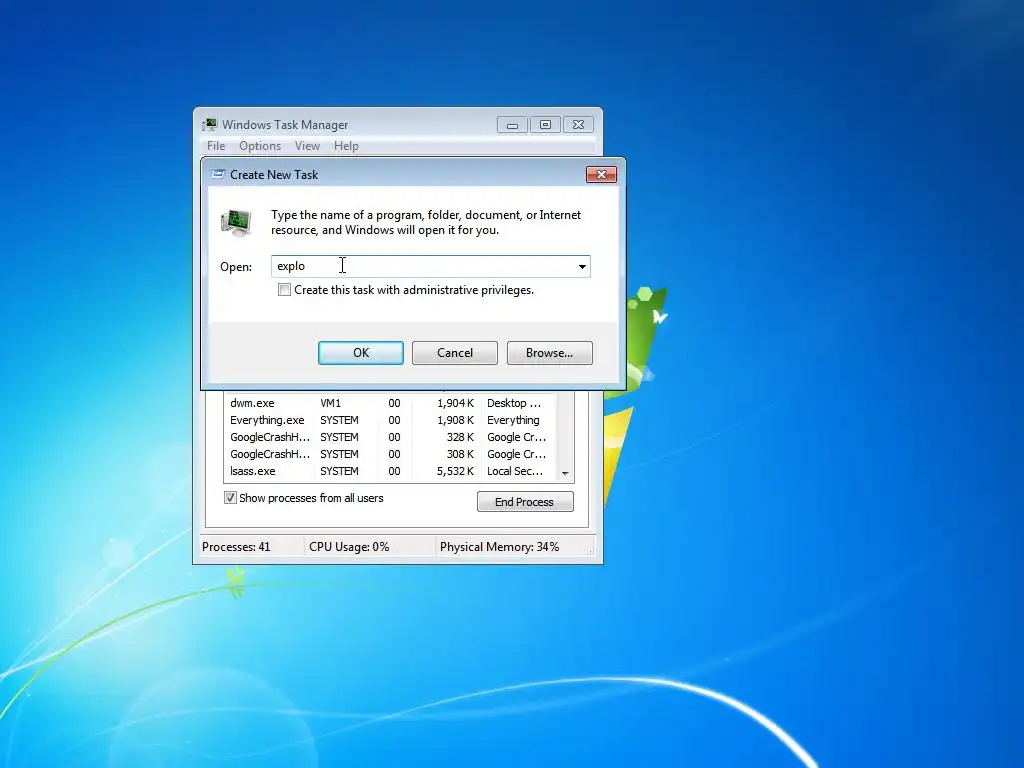Click the 328 K memory value
The image size is (1024, 768).
point(460,437)
